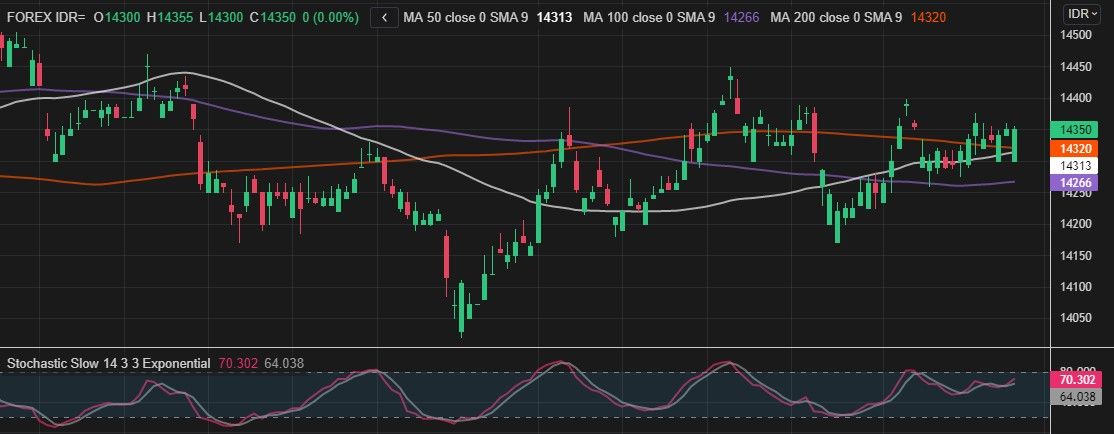Click the close value C14350

click(273, 18)
